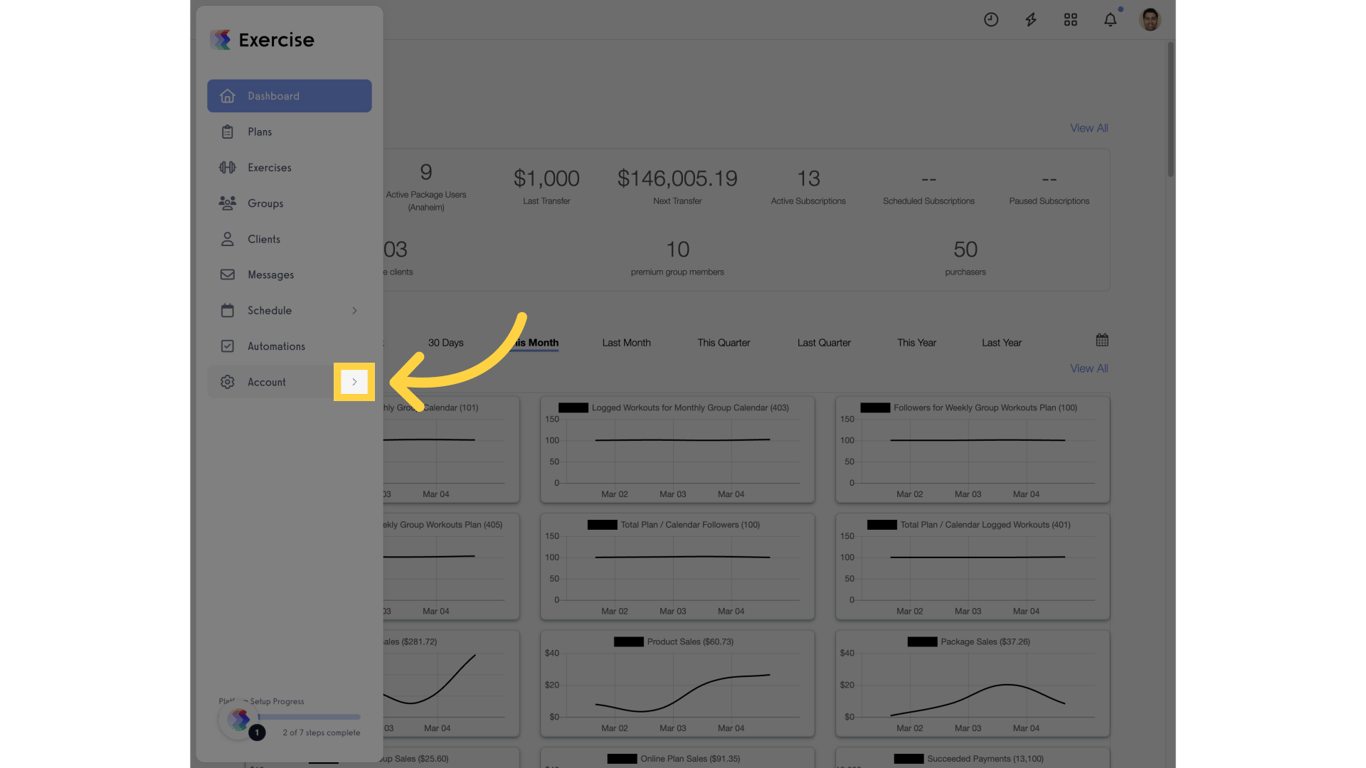Select the Exercises dumbbell icon in sidebar
This screenshot has width=1366, height=768.
(227, 167)
